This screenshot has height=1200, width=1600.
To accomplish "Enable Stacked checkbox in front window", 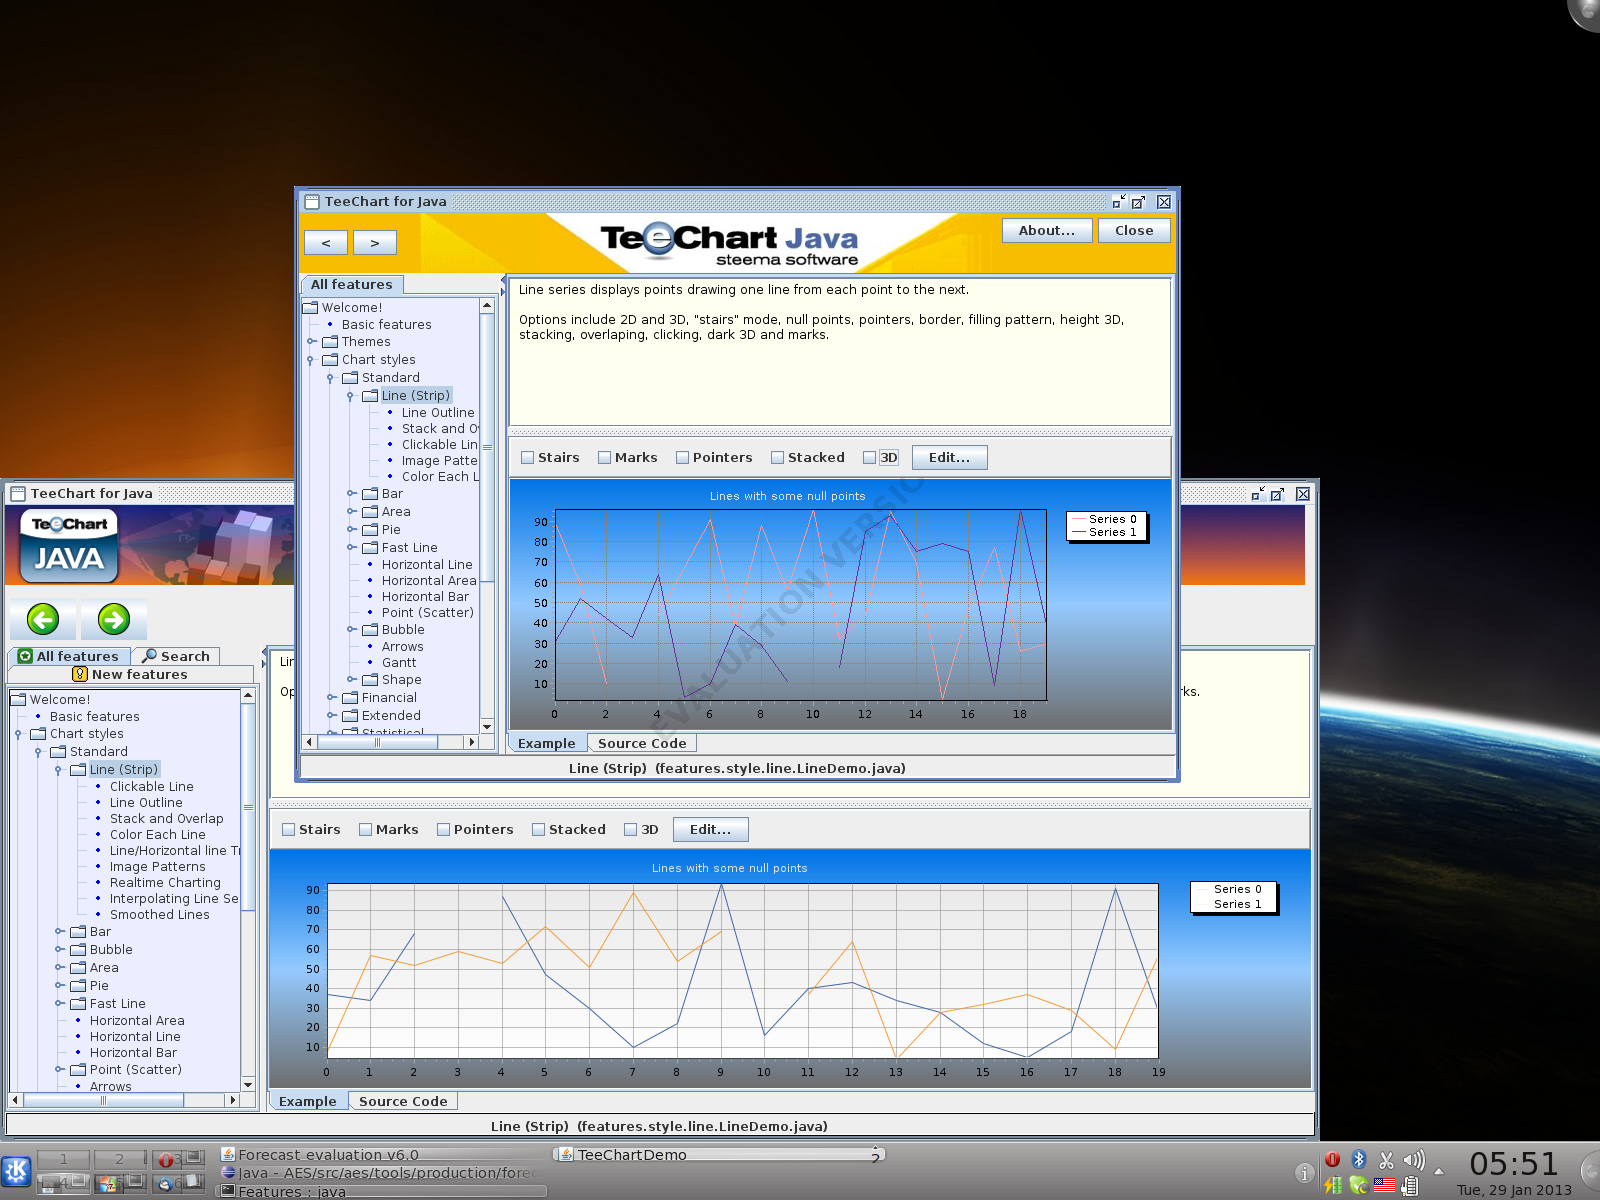I will (778, 457).
